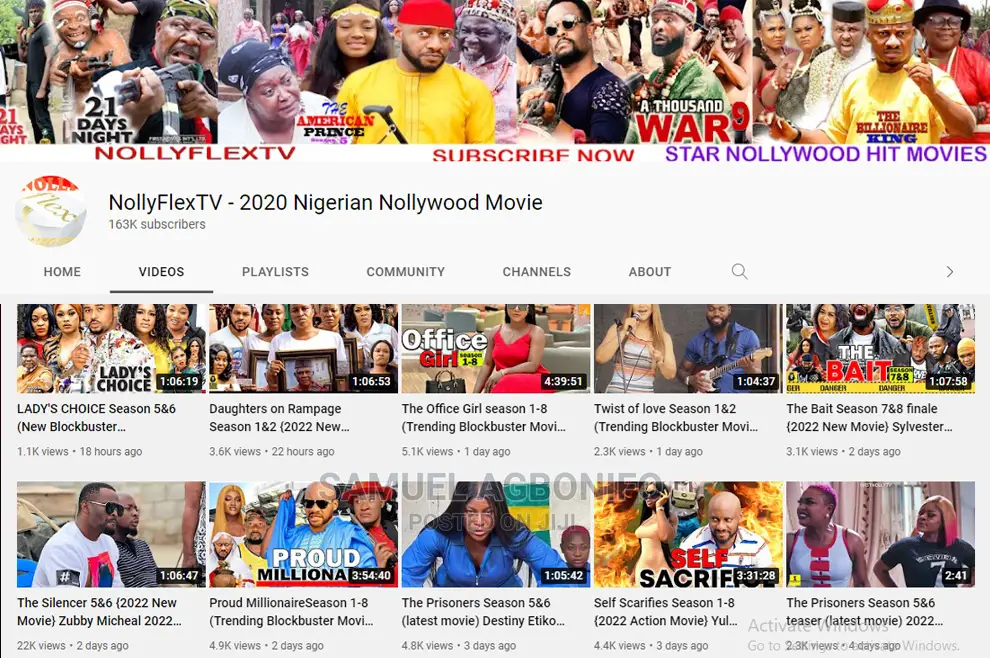Open the PLAYLISTS tab
The width and height of the screenshot is (990, 658).
pos(275,272)
